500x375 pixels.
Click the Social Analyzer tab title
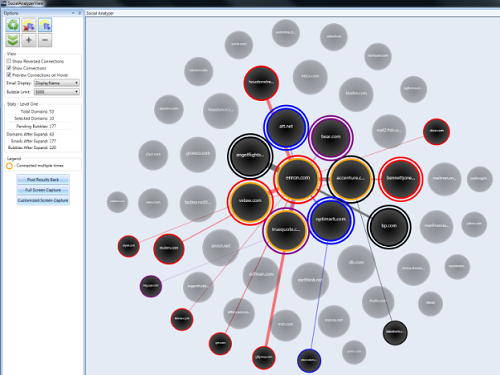pos(100,13)
